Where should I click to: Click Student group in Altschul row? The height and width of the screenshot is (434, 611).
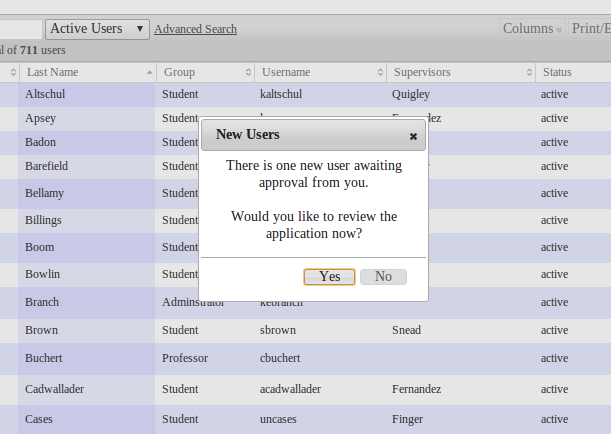pos(180,94)
